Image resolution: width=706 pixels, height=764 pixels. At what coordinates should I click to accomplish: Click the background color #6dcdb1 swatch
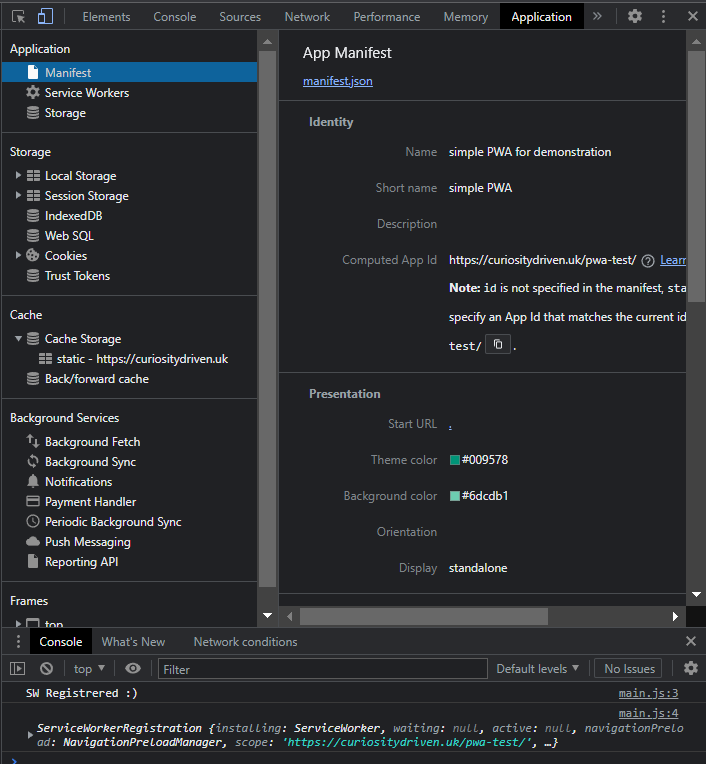pos(455,496)
